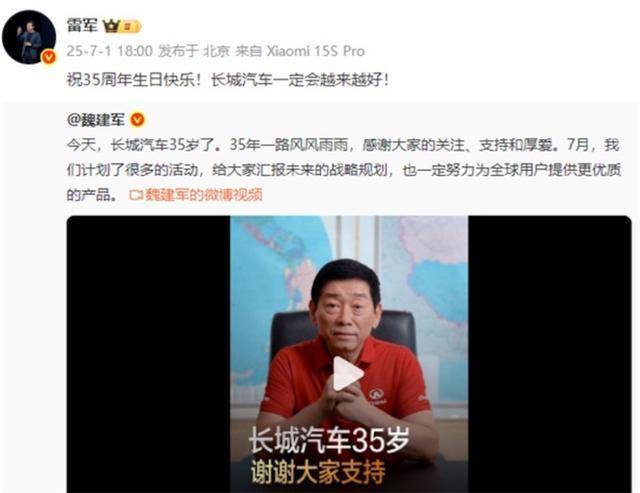This screenshot has height=493, width=640.
Task: Open 雷军's profile avatar
Action: point(29,38)
